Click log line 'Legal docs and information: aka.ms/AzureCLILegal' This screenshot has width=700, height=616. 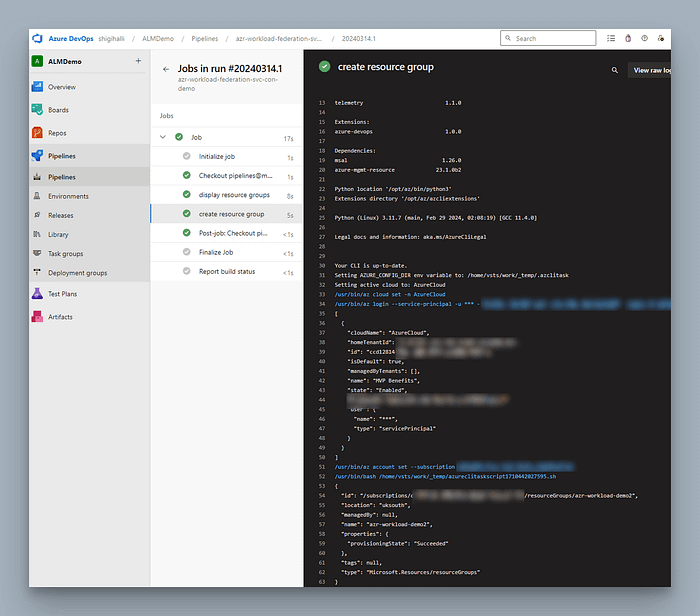click(411, 237)
